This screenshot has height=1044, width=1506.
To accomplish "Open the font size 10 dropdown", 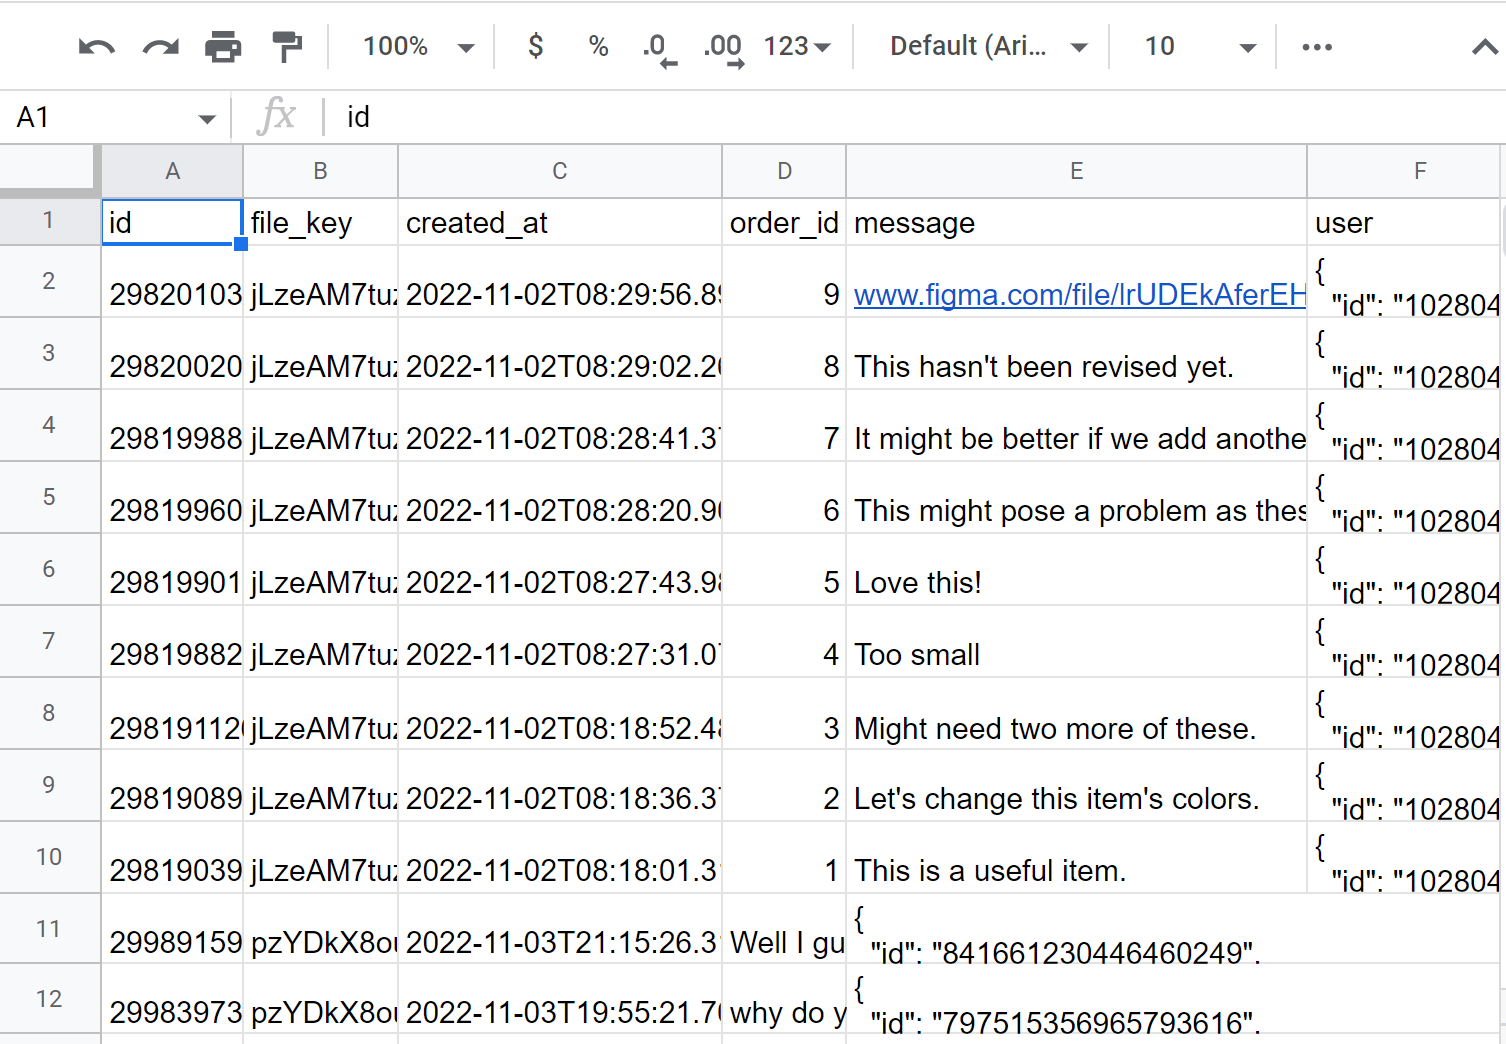I will [x=1199, y=47].
